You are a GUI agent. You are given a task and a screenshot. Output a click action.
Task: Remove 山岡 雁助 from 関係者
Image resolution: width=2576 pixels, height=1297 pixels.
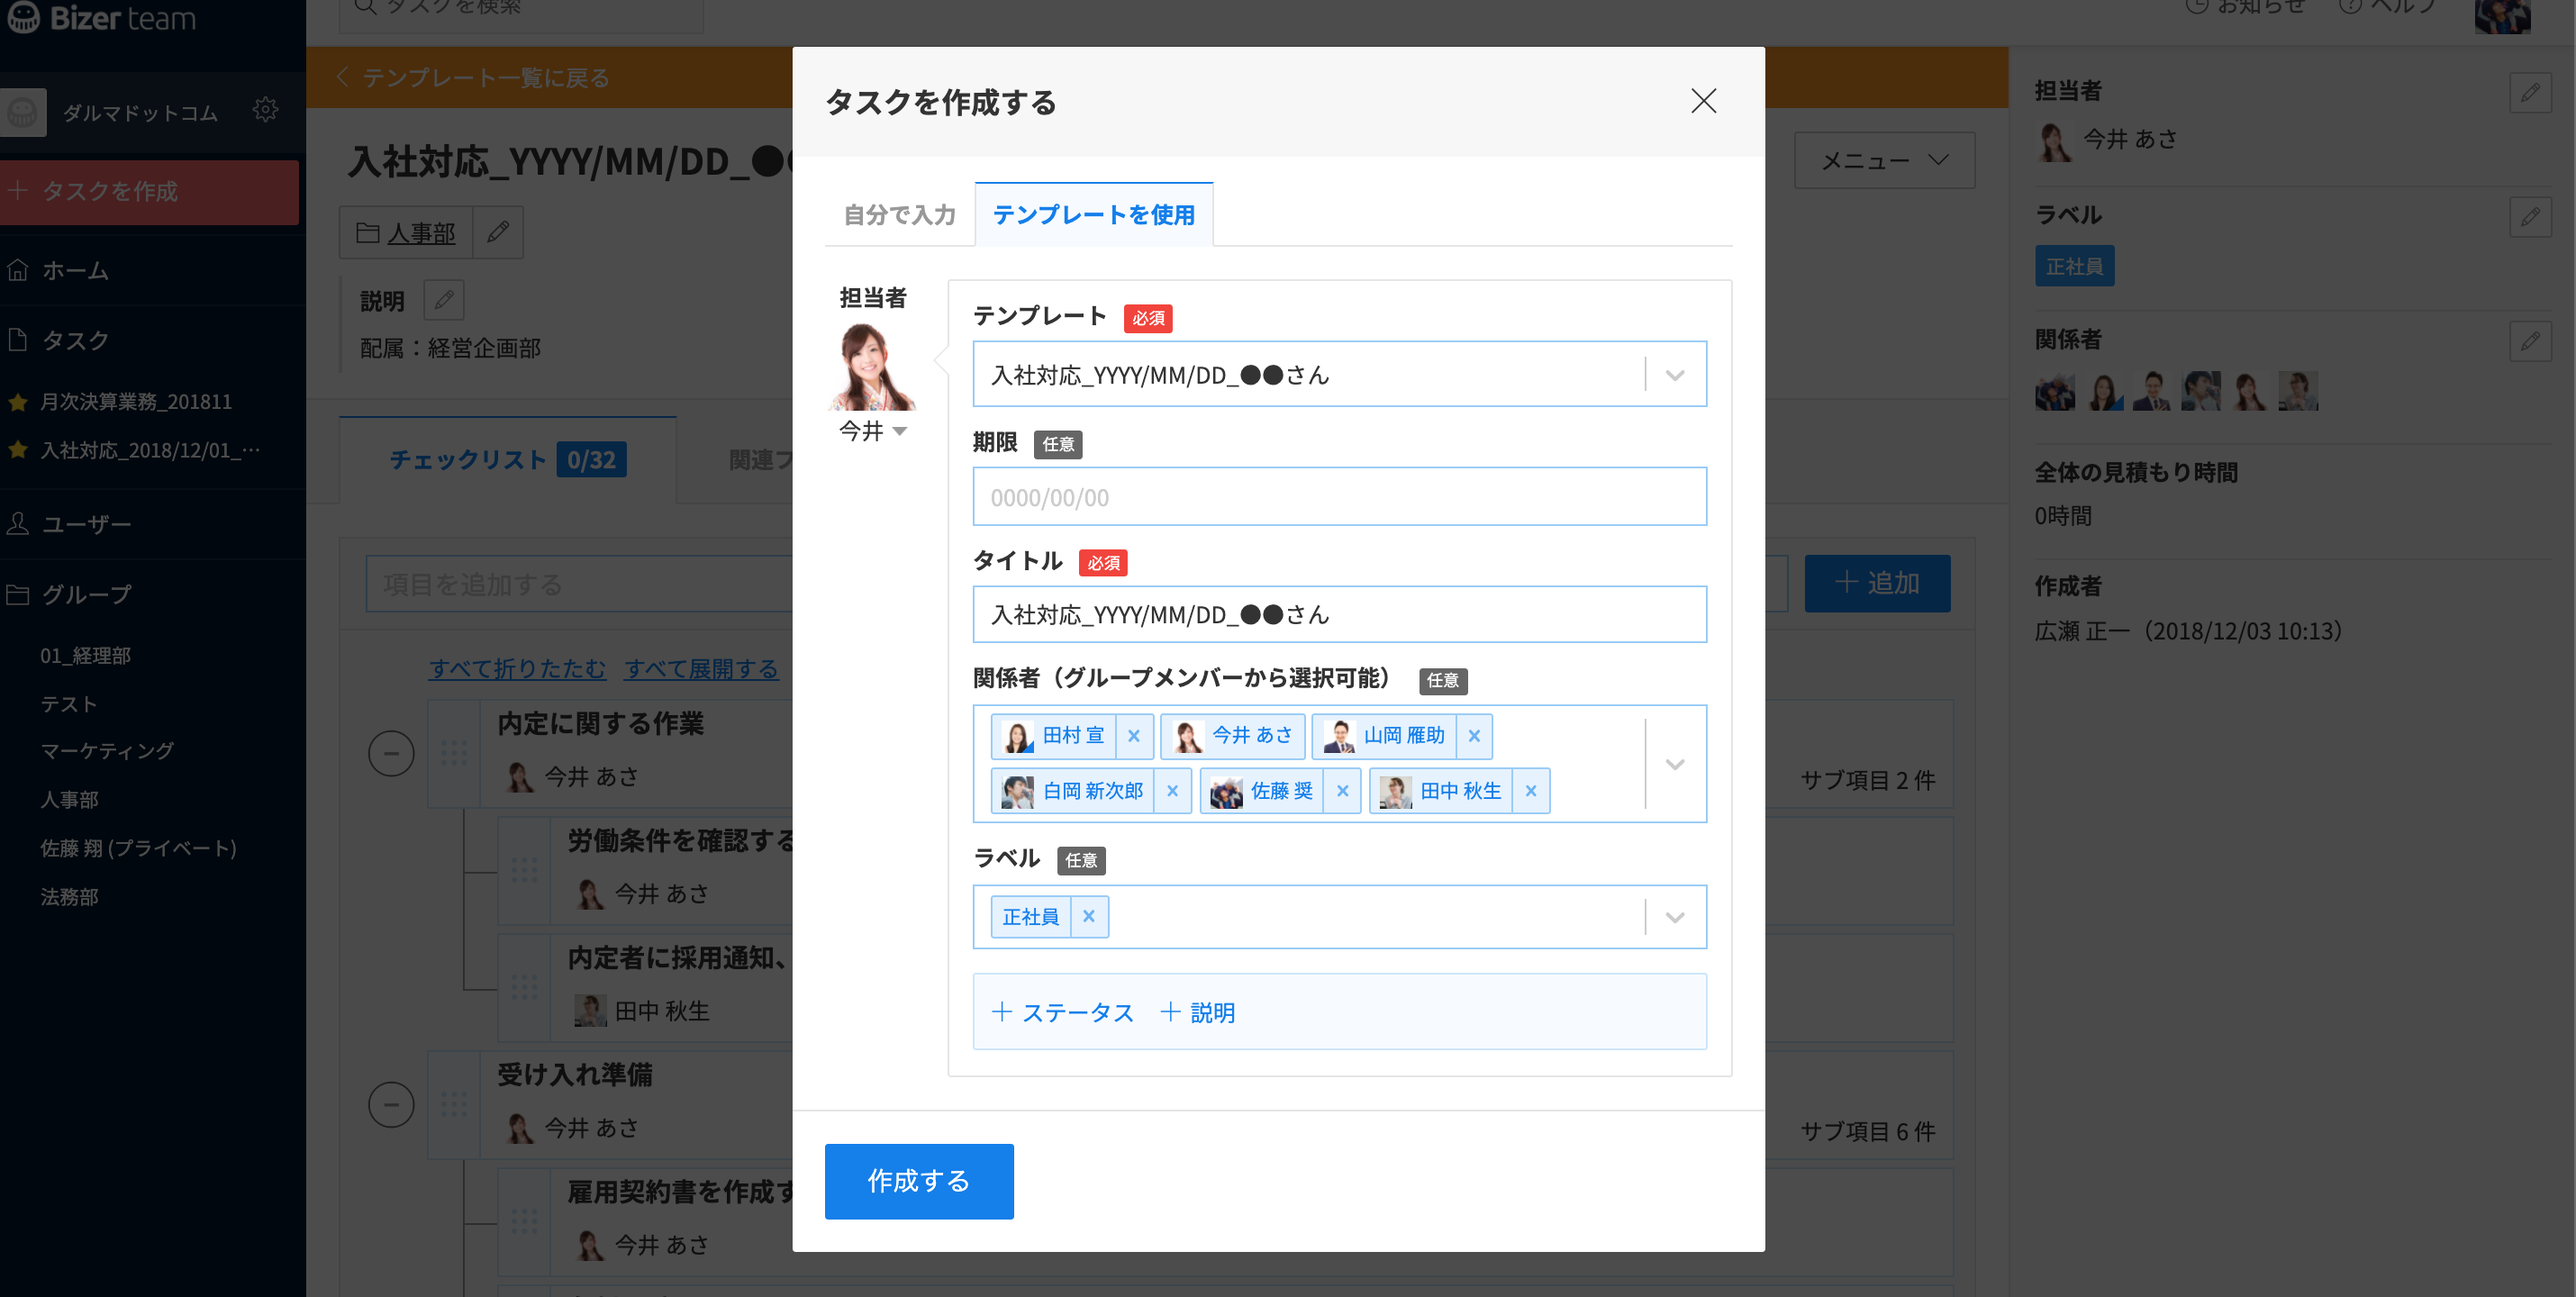coord(1473,736)
